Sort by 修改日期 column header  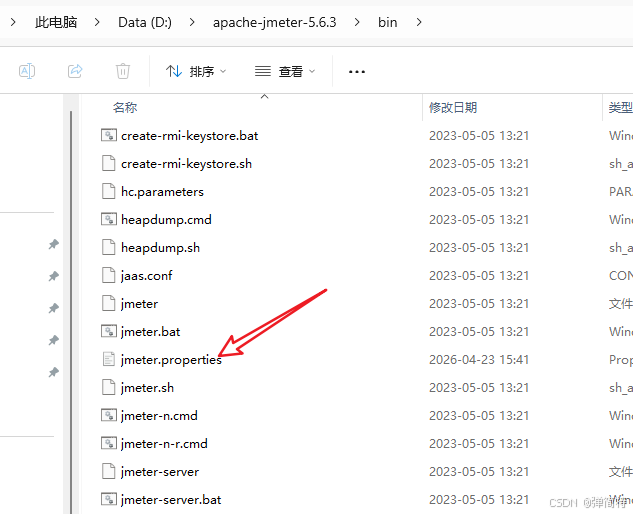pyautogui.click(x=453, y=107)
